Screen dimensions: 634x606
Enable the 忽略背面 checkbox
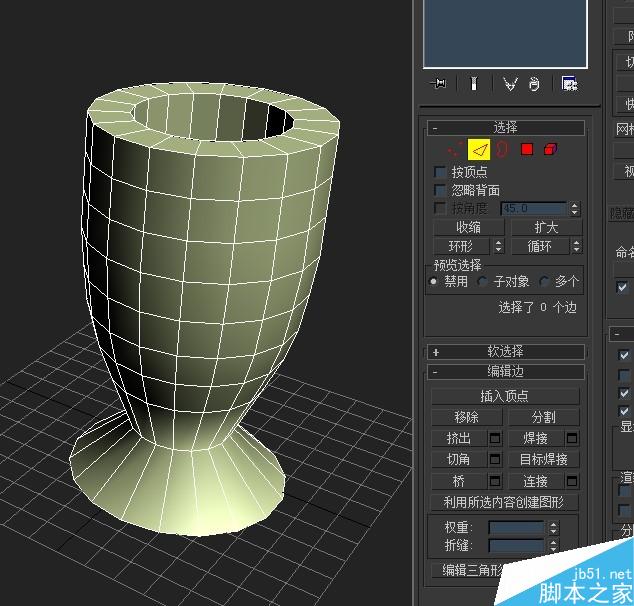point(440,190)
